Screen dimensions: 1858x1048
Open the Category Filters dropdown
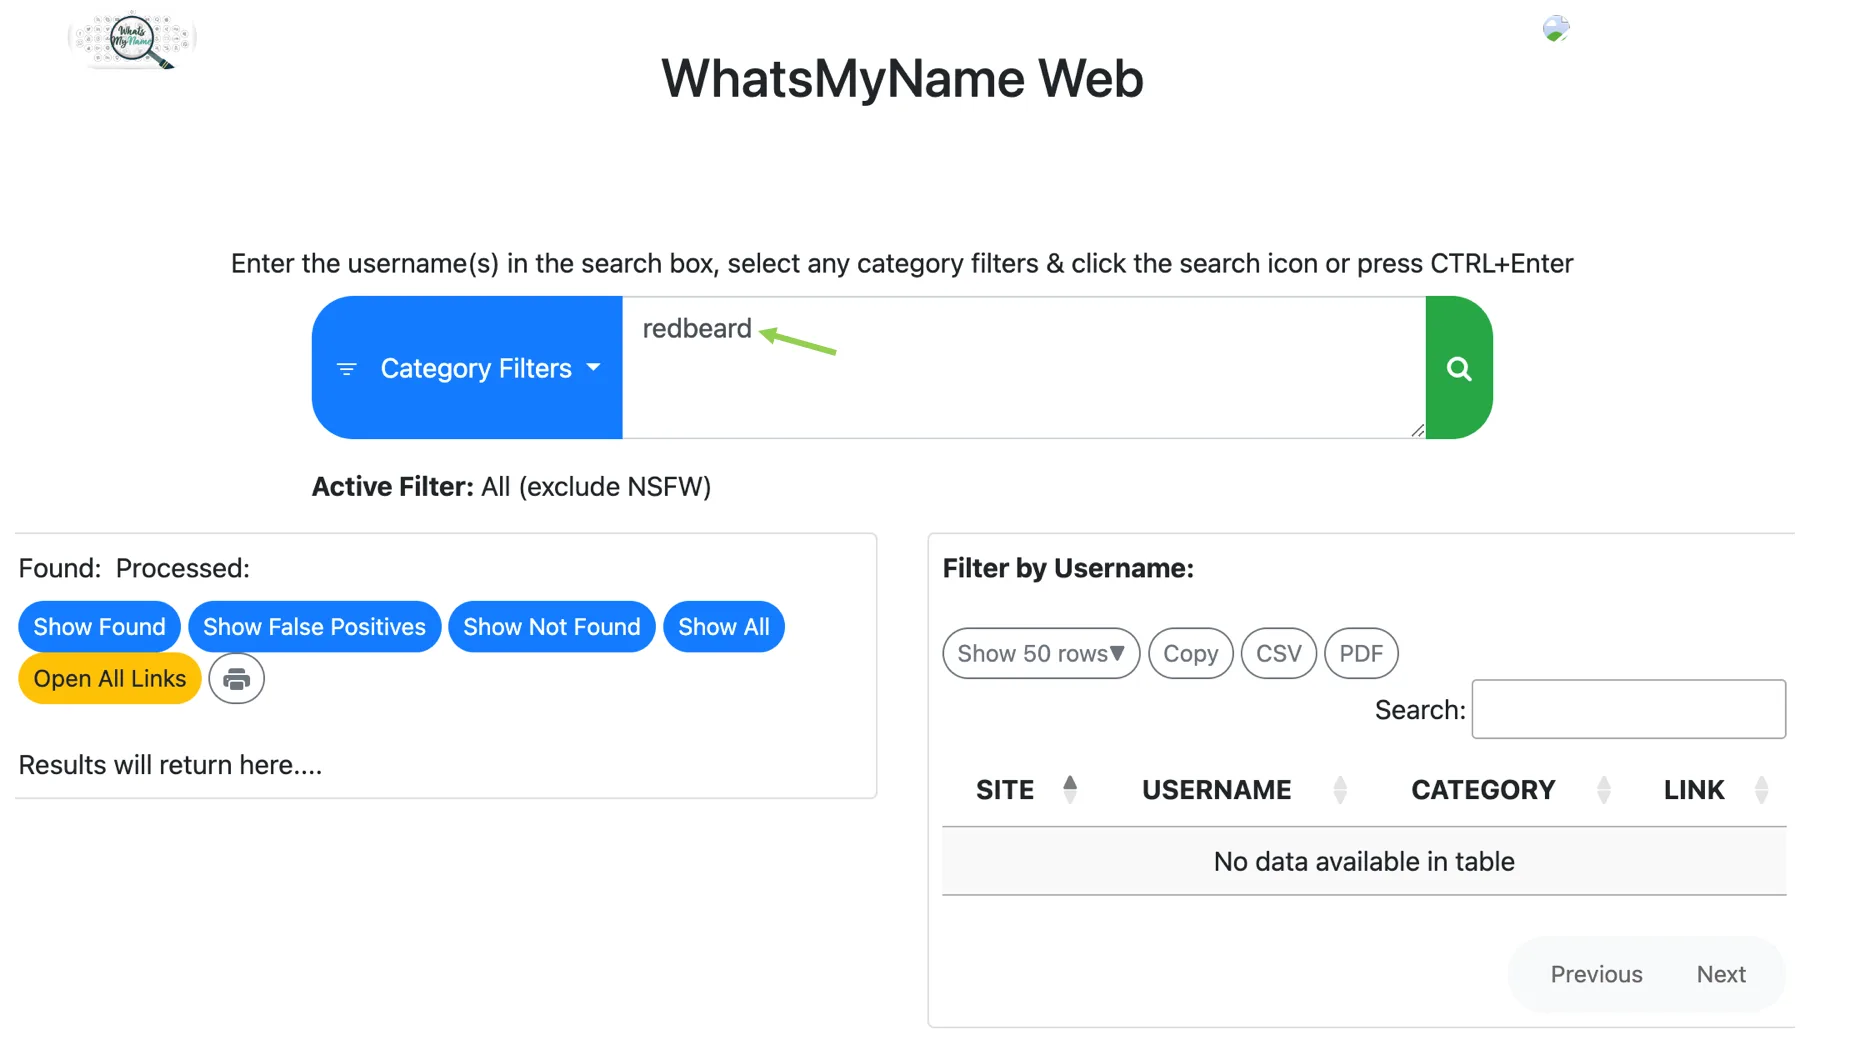pos(467,368)
